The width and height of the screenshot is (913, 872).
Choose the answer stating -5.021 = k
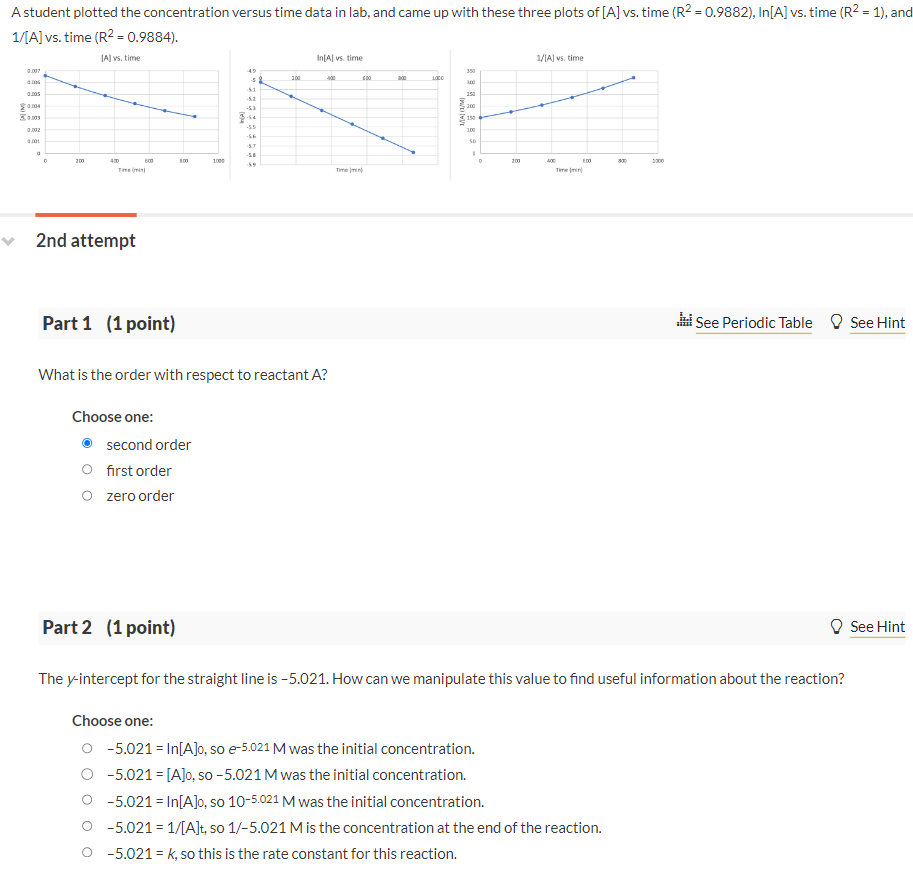pos(87,853)
